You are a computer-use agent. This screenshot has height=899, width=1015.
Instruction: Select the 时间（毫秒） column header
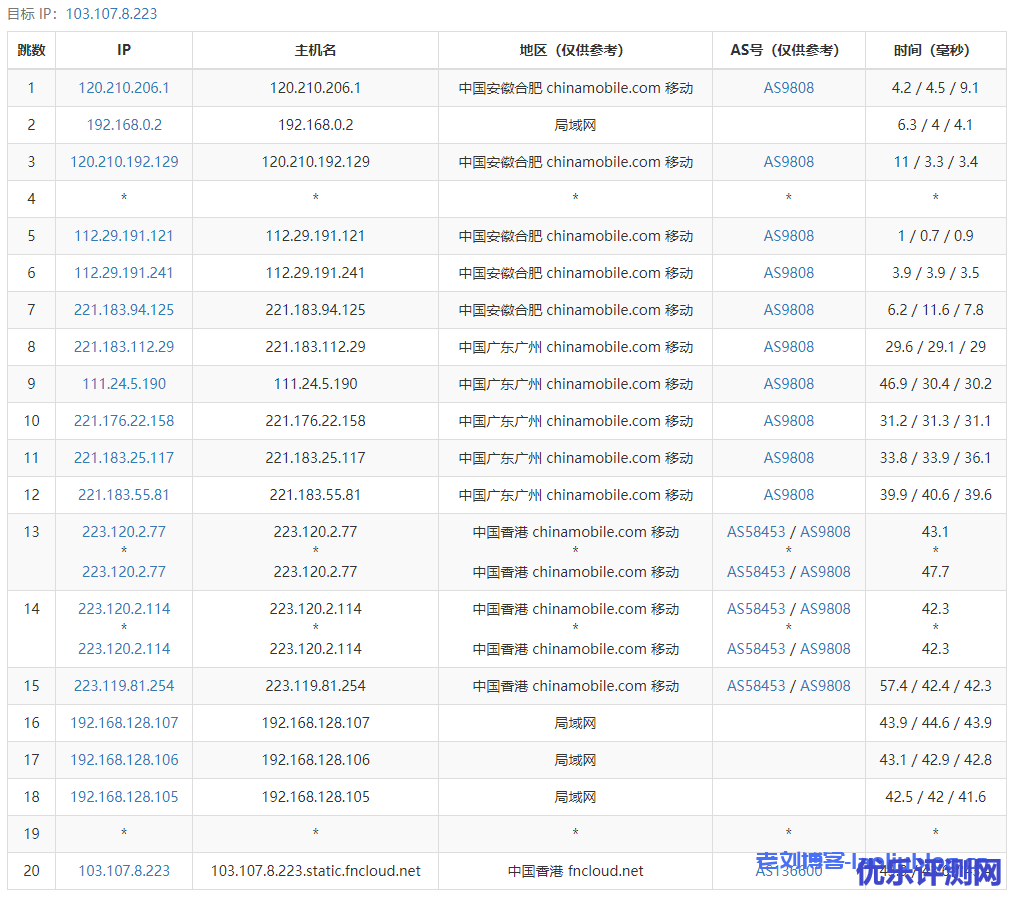[x=935, y=50]
